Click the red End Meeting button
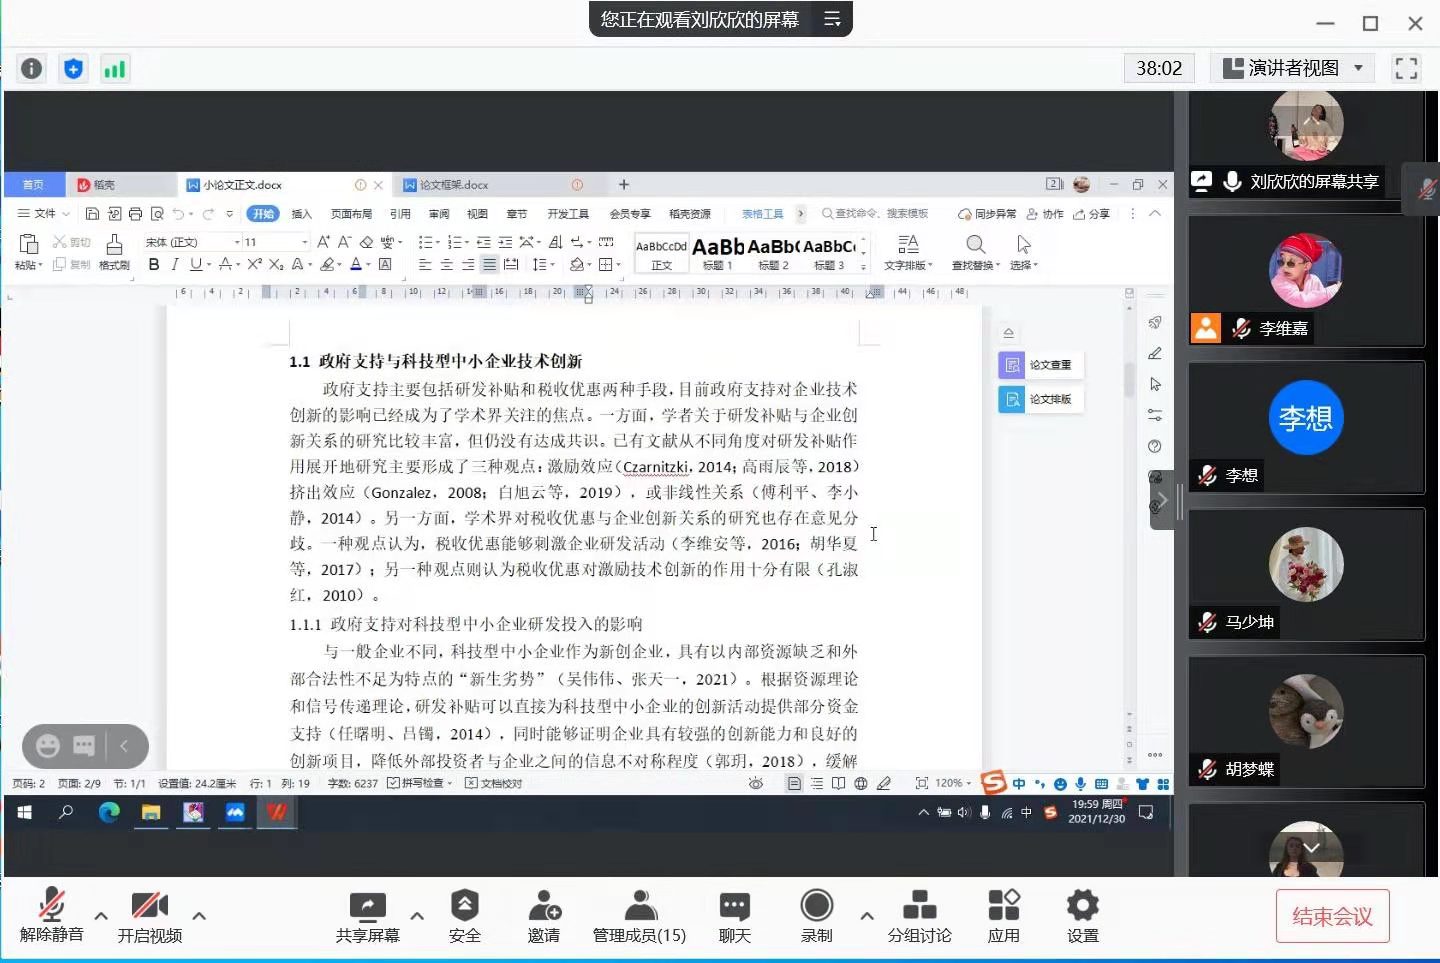The width and height of the screenshot is (1440, 963). [x=1332, y=916]
